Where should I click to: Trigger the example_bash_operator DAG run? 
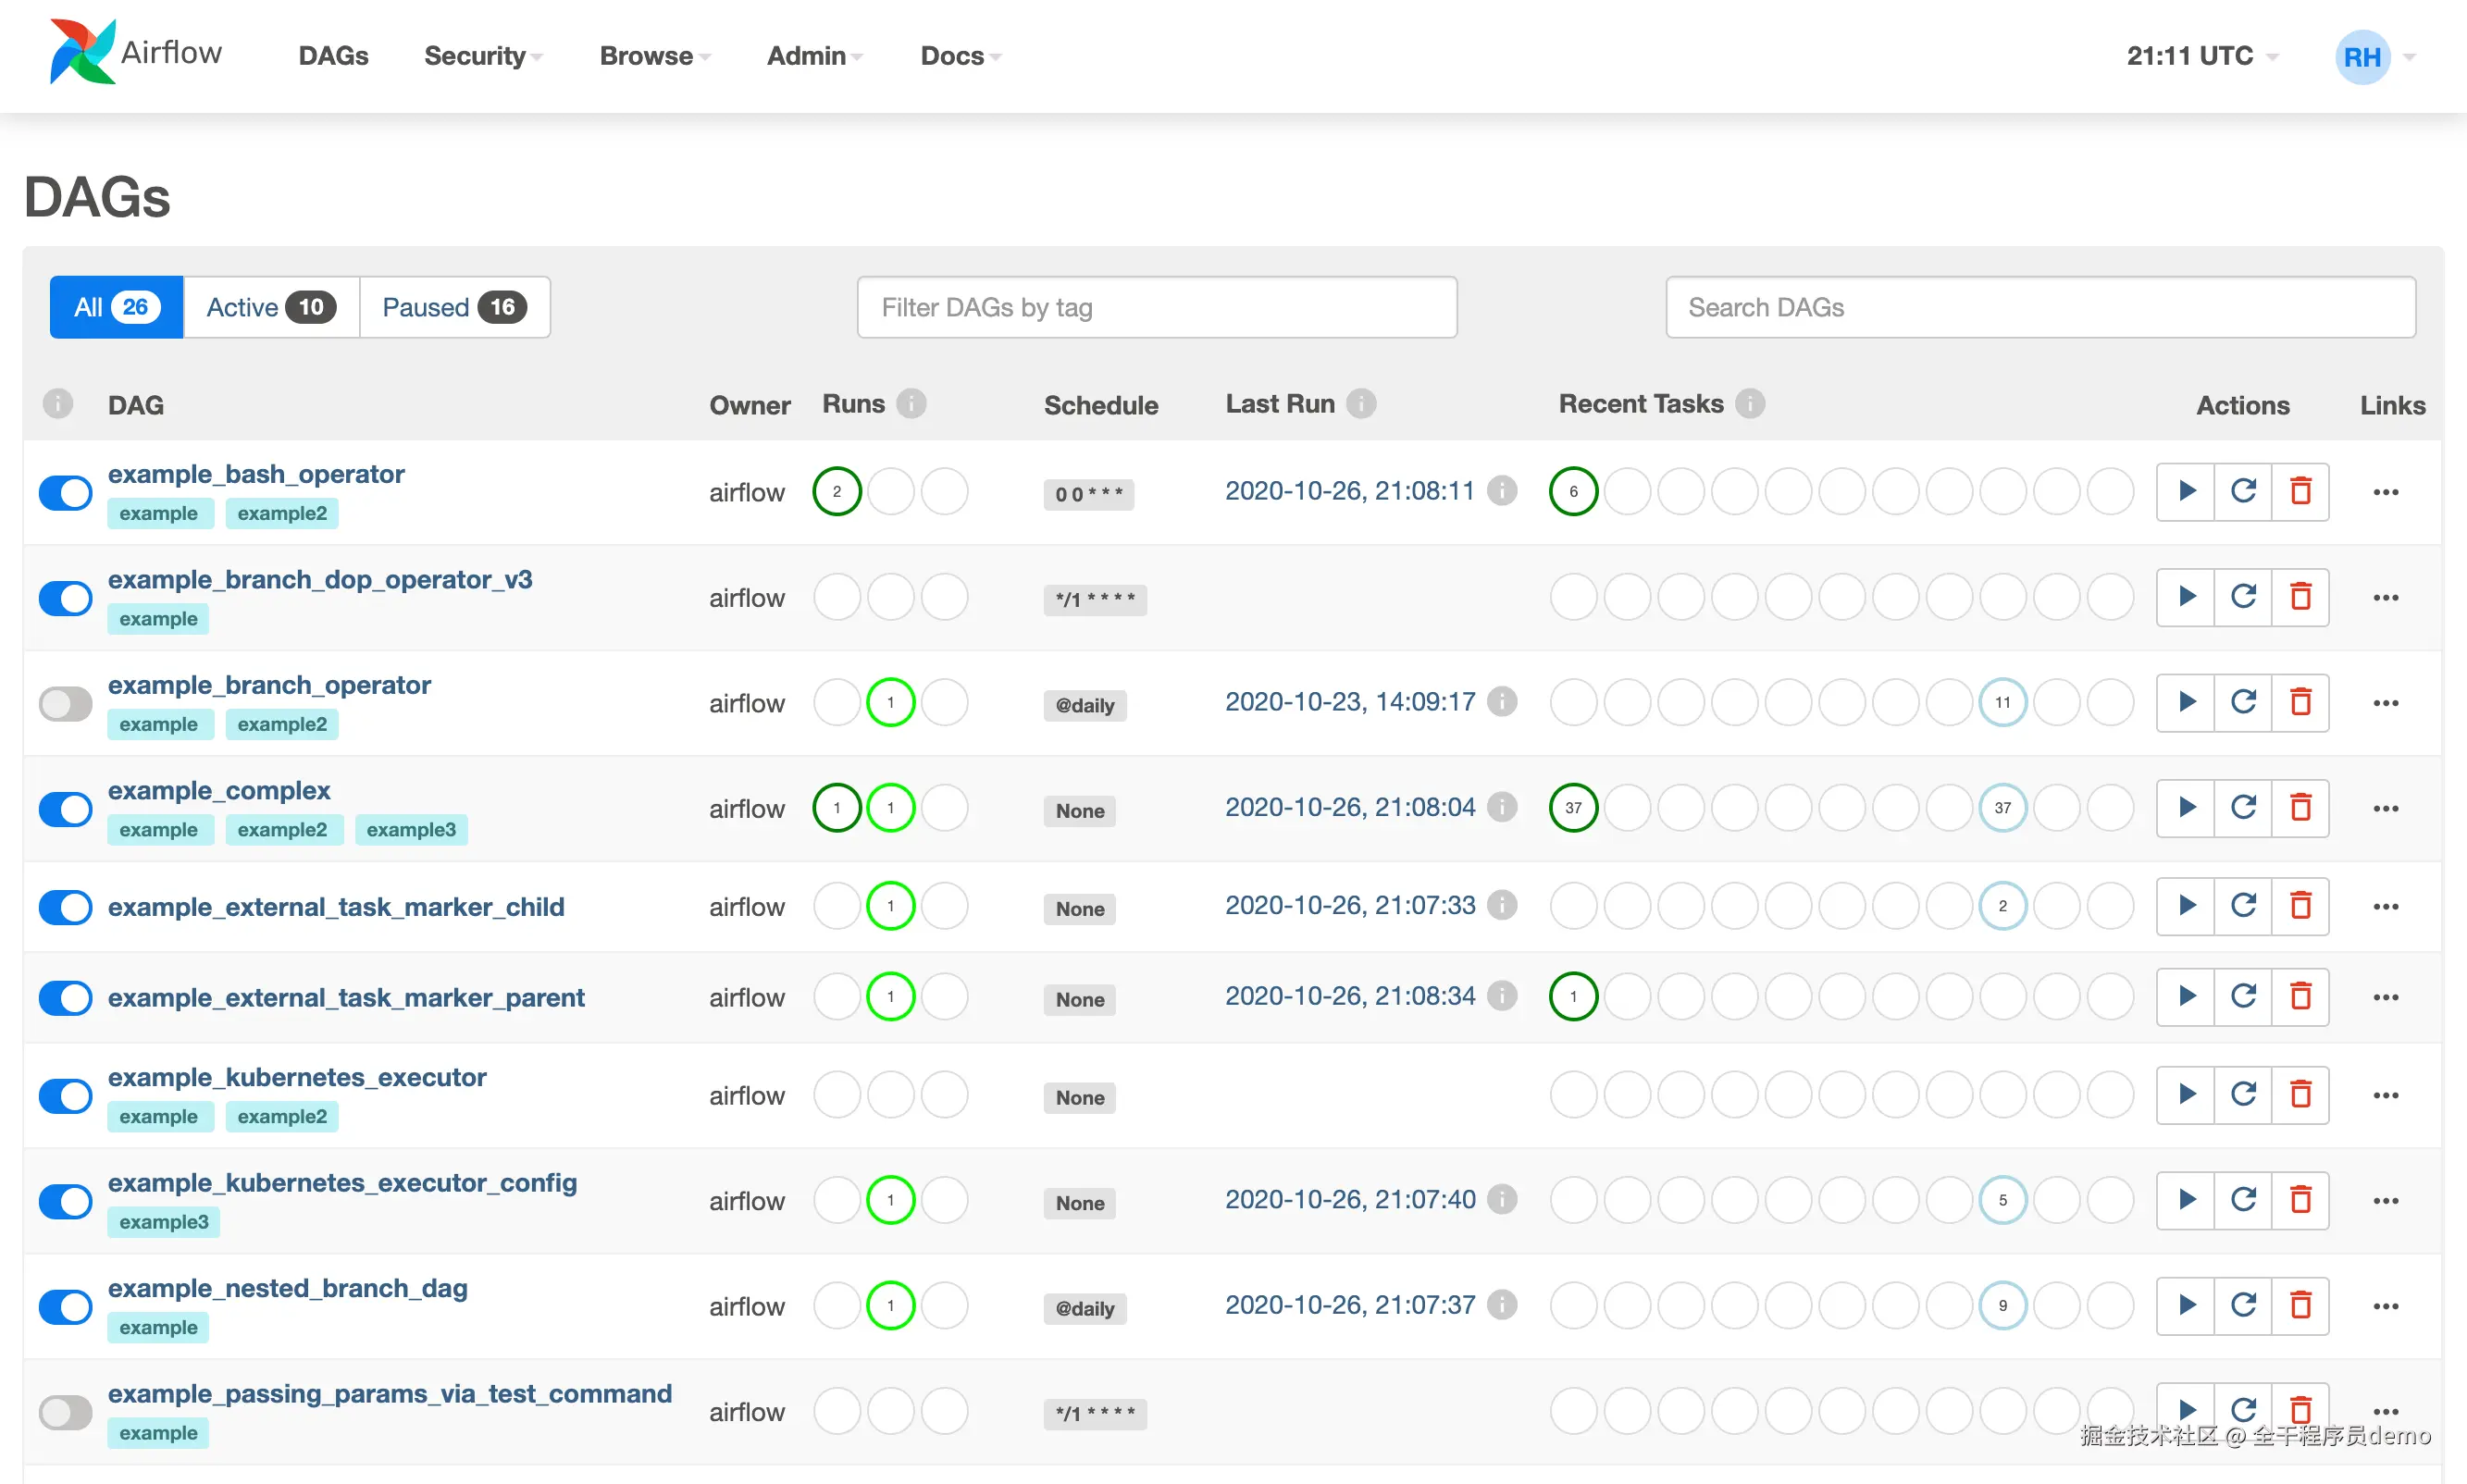coord(2186,491)
